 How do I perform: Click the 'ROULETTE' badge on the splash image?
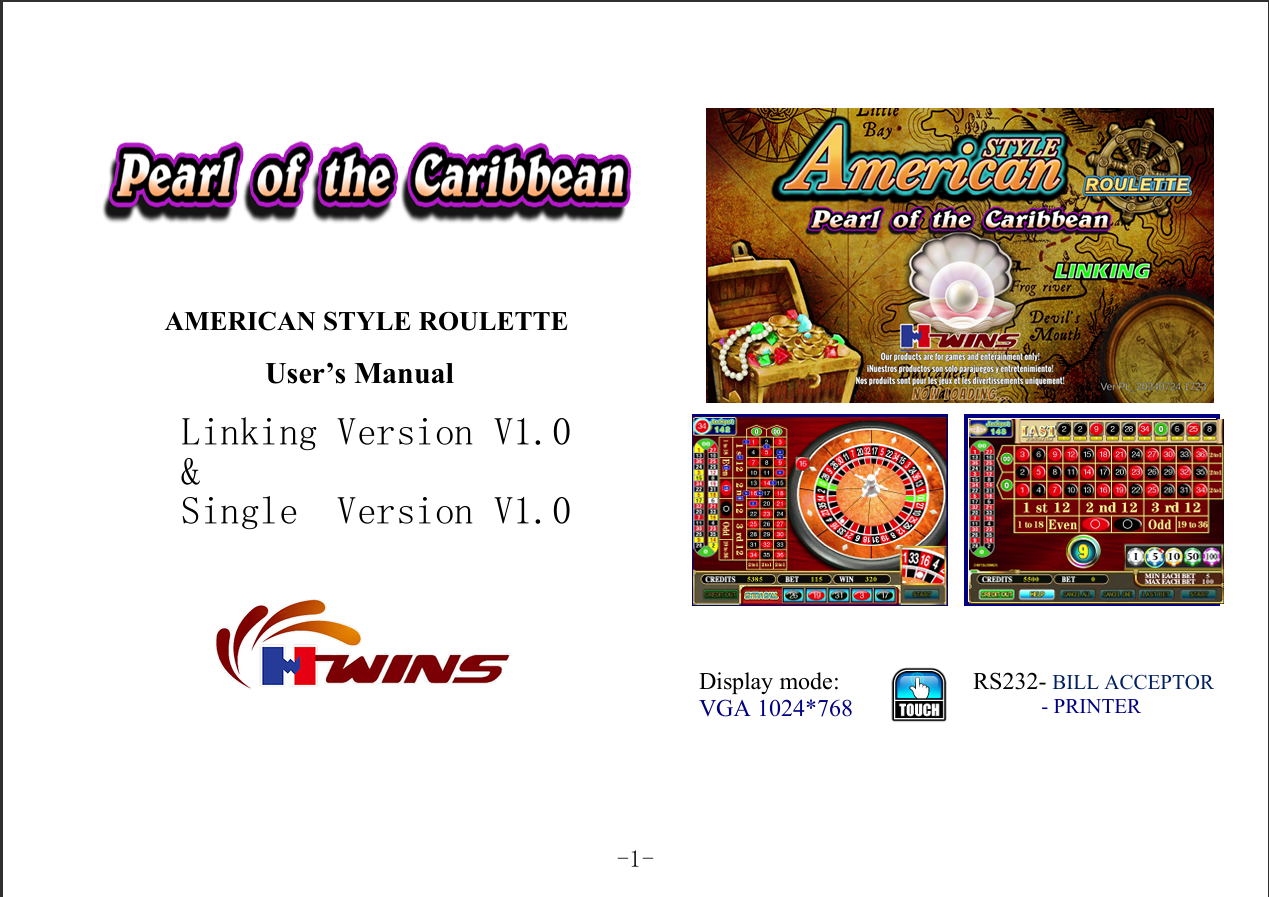pos(1138,185)
